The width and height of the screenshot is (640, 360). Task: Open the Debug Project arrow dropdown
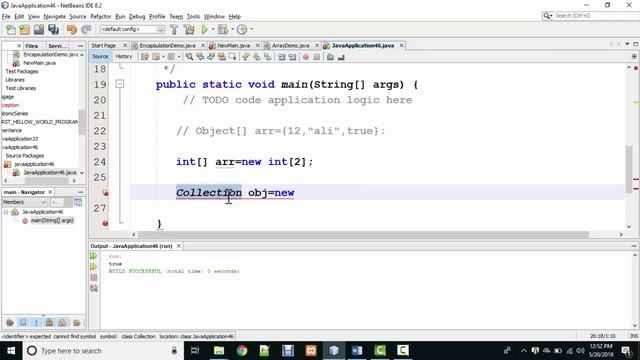tap(232, 29)
